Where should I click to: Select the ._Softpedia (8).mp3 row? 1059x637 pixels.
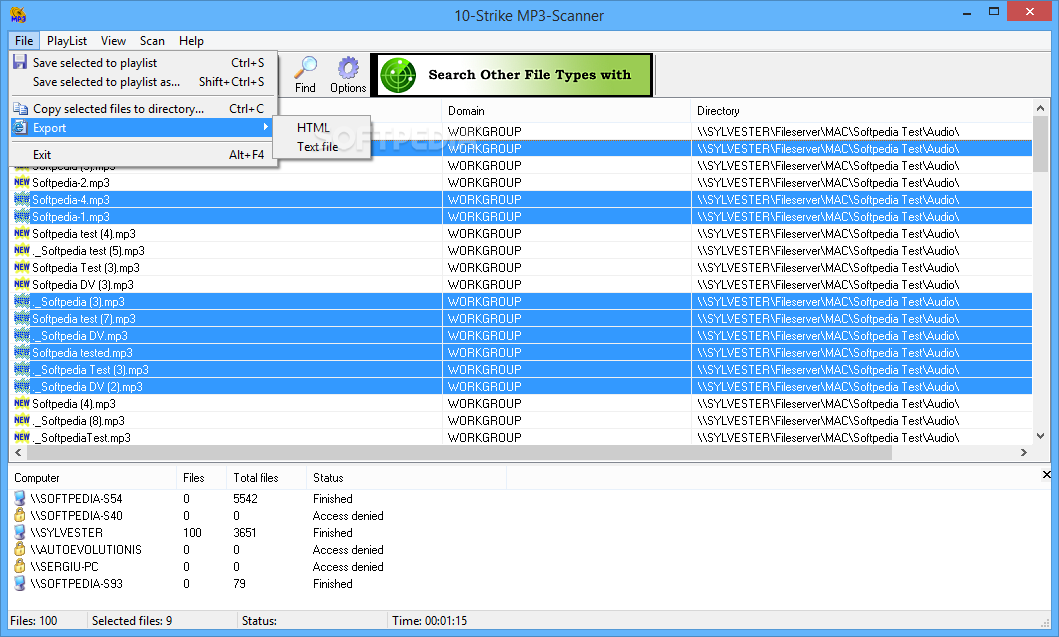pyautogui.click(x=521, y=421)
